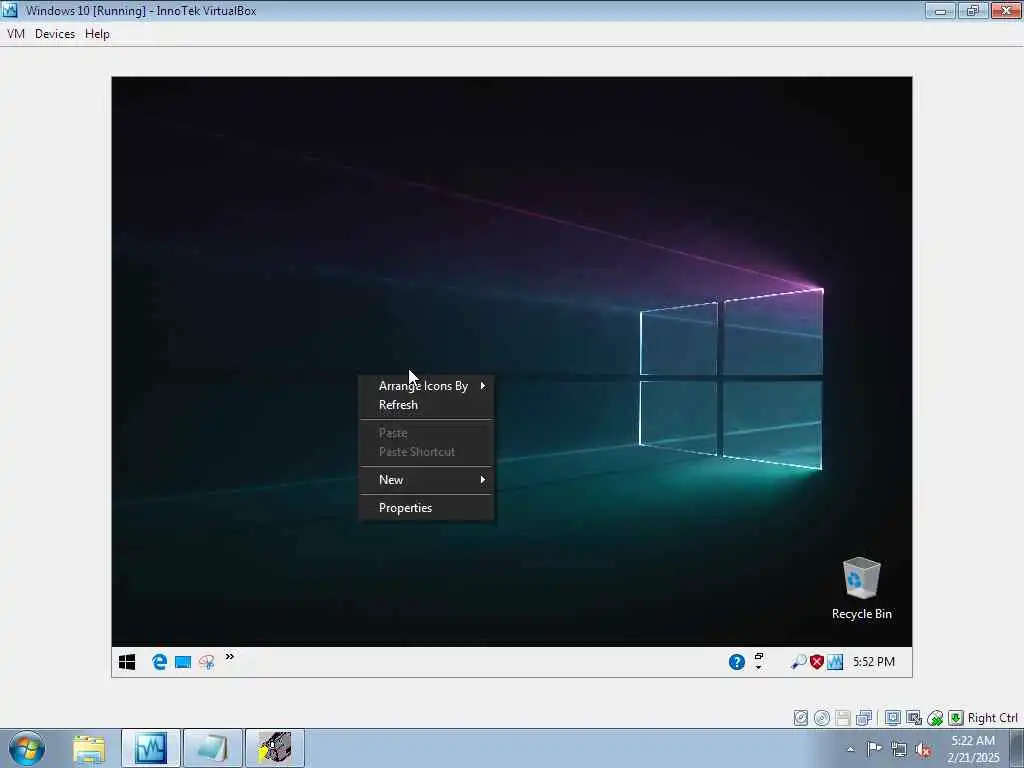Viewport: 1024px width, 768px height.
Task: Open the VM menu in VirtualBox
Action: click(x=16, y=34)
